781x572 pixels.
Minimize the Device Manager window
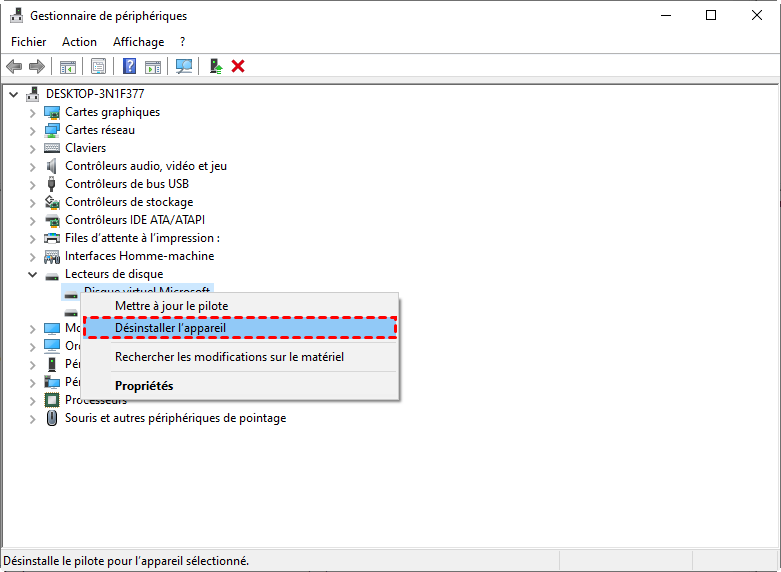pos(665,15)
